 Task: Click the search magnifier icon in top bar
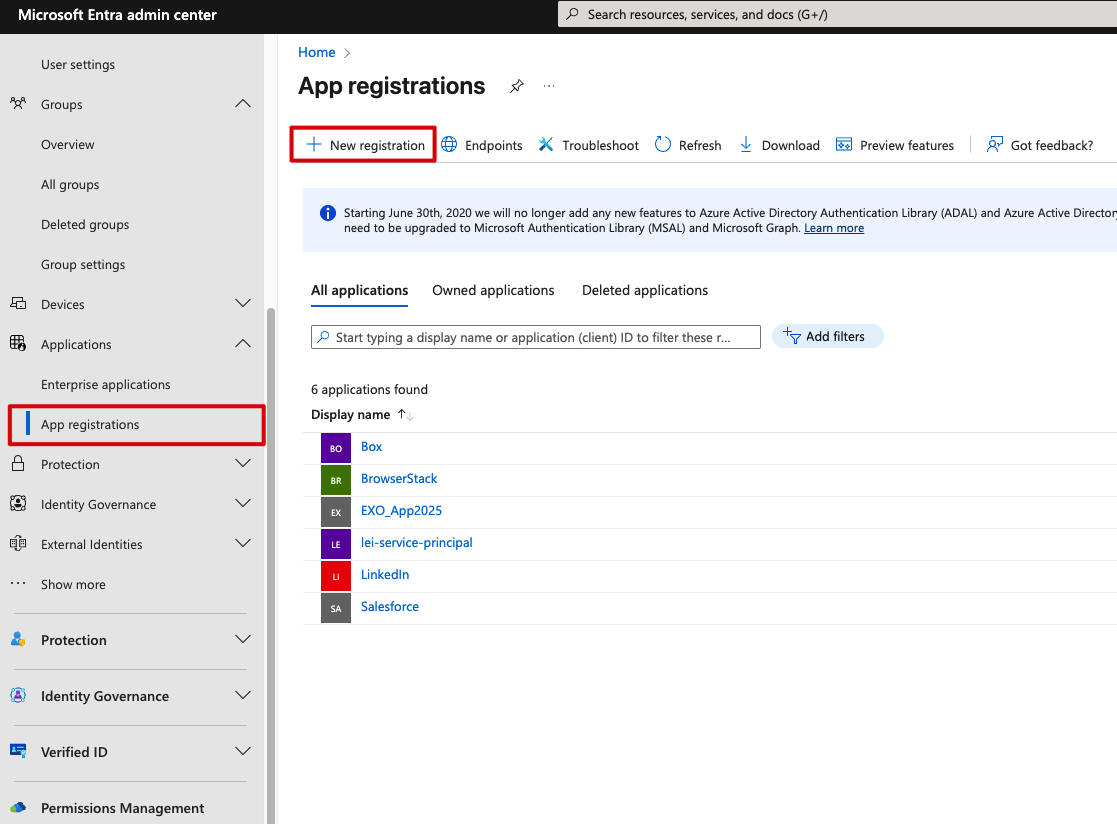[x=572, y=14]
